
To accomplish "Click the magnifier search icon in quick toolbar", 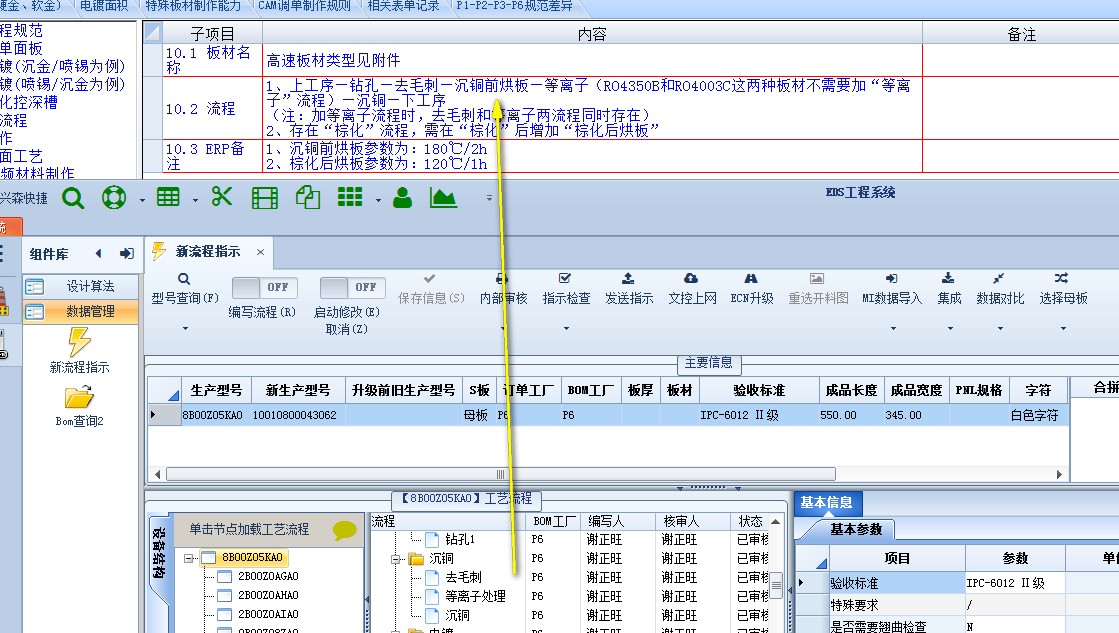I will pos(73,198).
